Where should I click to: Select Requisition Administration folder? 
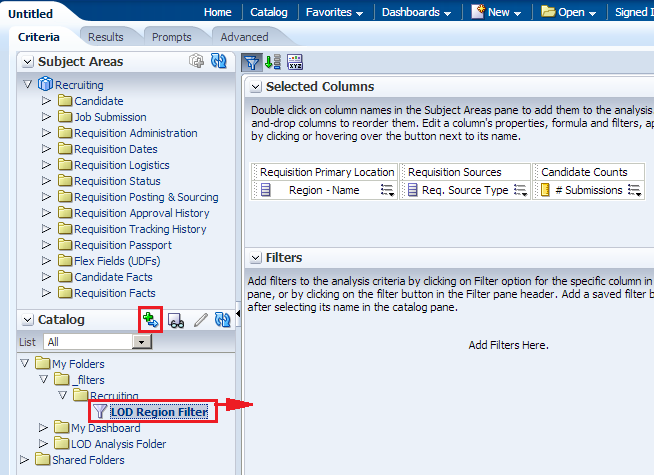pos(136,133)
